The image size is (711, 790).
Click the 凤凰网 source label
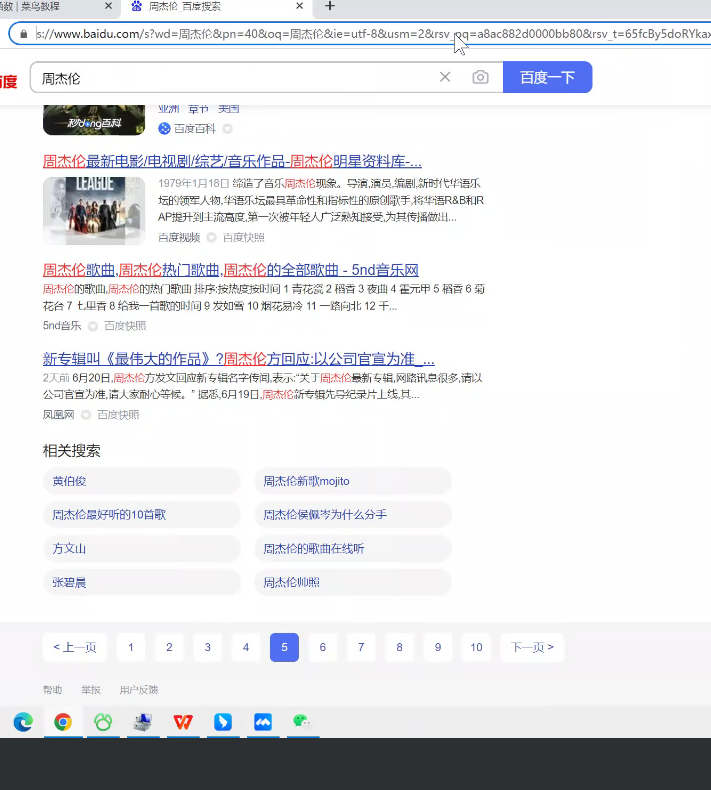click(x=58, y=415)
